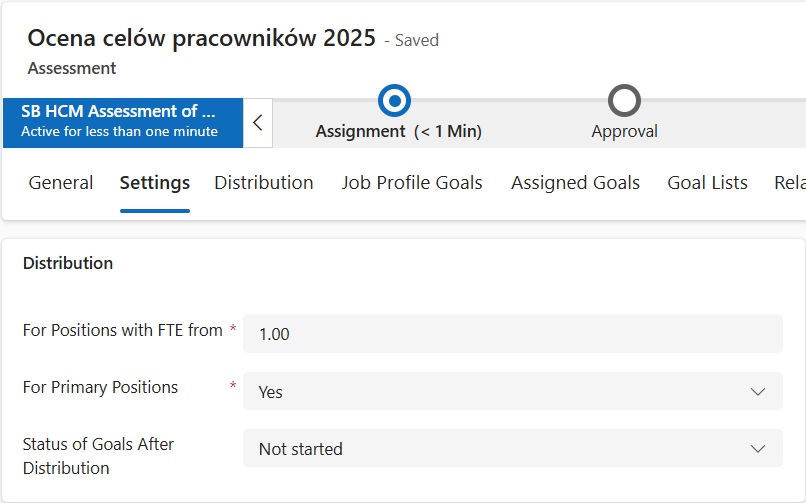Click the Approval stage circle icon

tap(624, 100)
